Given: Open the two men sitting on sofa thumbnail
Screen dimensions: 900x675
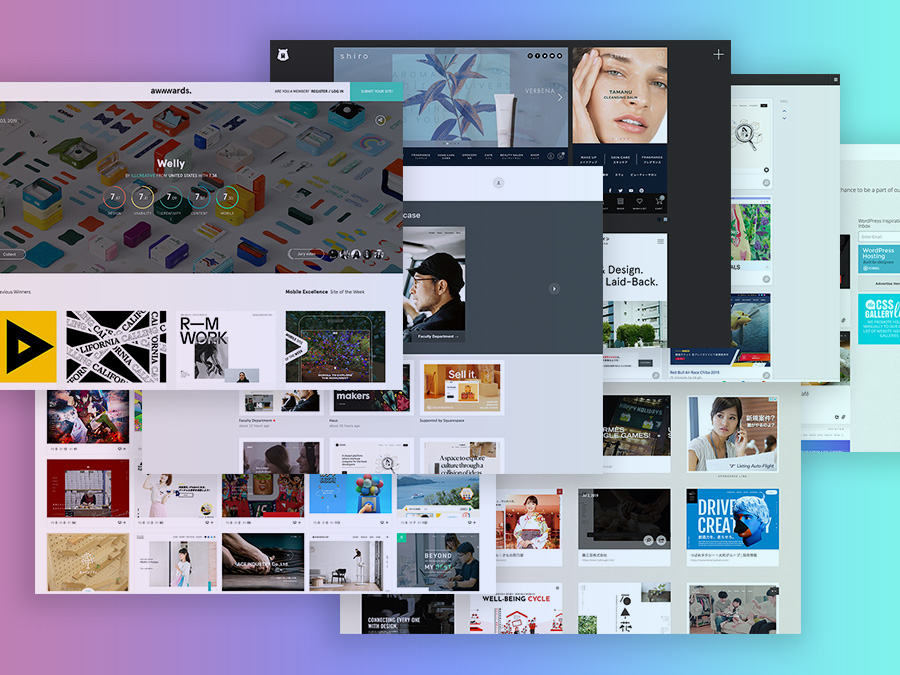Looking at the screenshot, I should pos(733,610).
